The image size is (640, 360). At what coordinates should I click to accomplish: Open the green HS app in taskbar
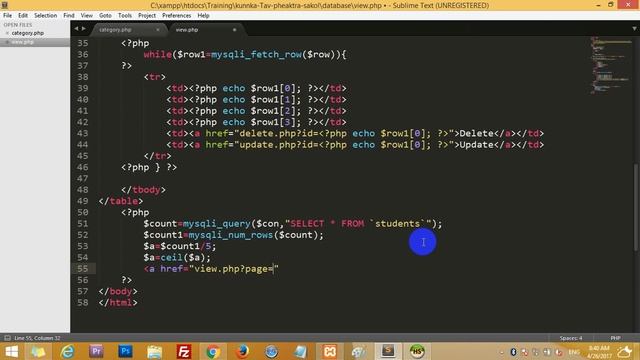click(x=417, y=351)
